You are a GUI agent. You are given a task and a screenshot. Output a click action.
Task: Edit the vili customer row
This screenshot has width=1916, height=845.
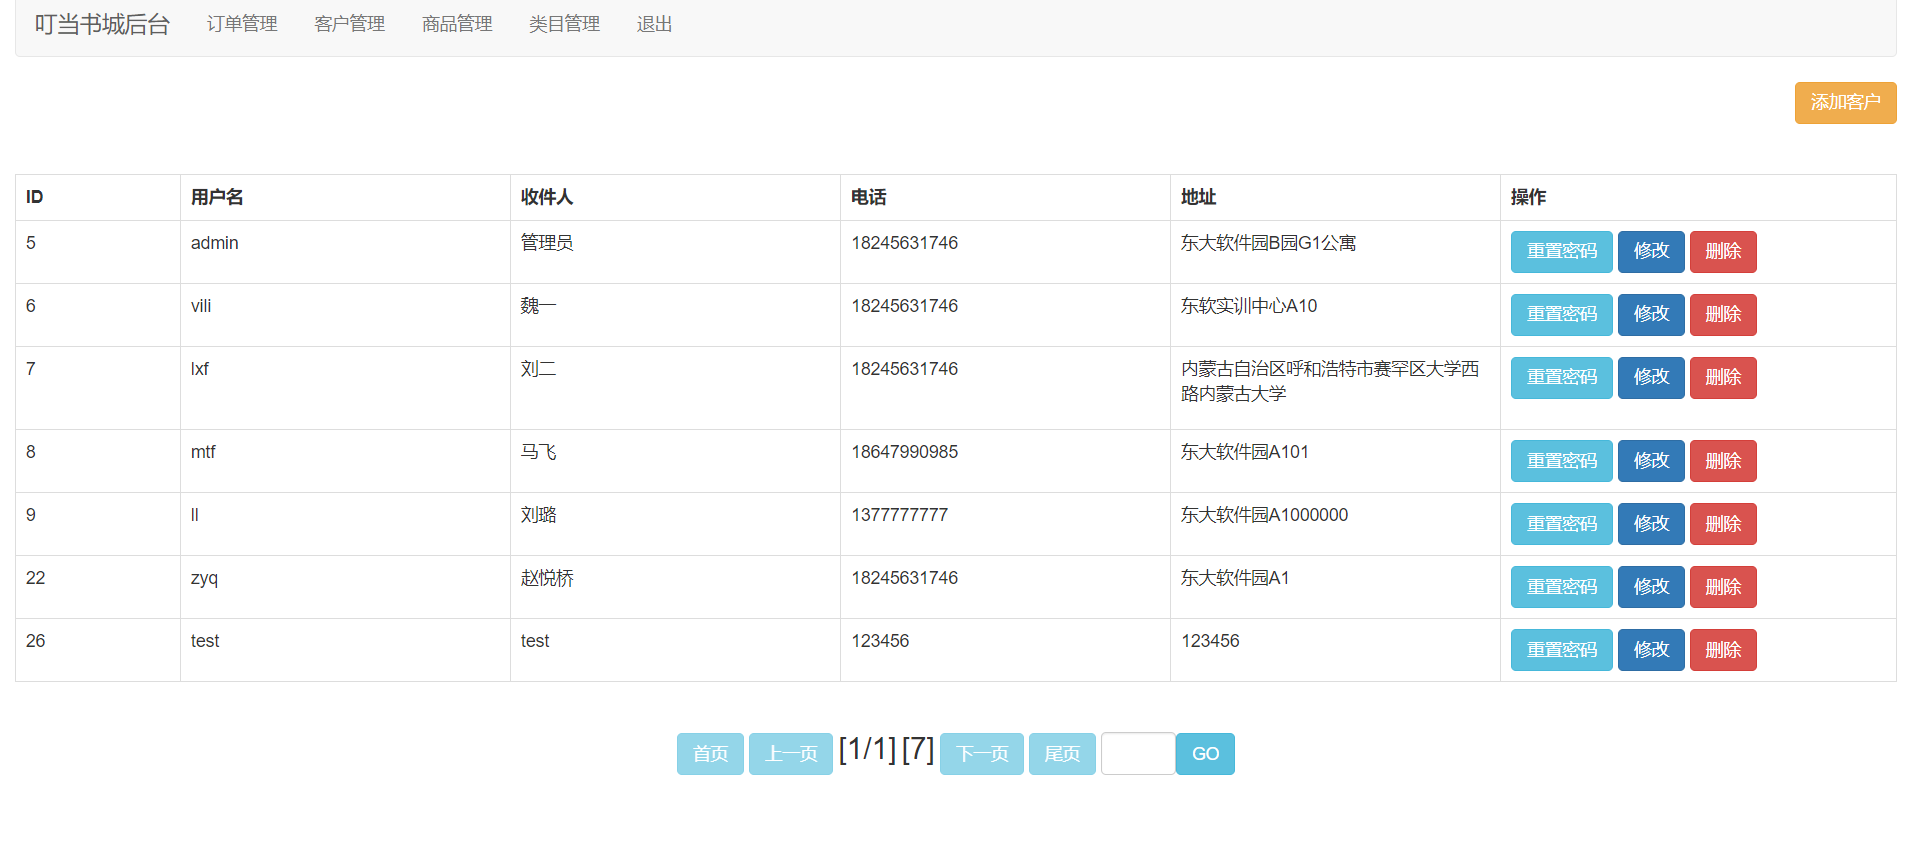coord(1650,315)
